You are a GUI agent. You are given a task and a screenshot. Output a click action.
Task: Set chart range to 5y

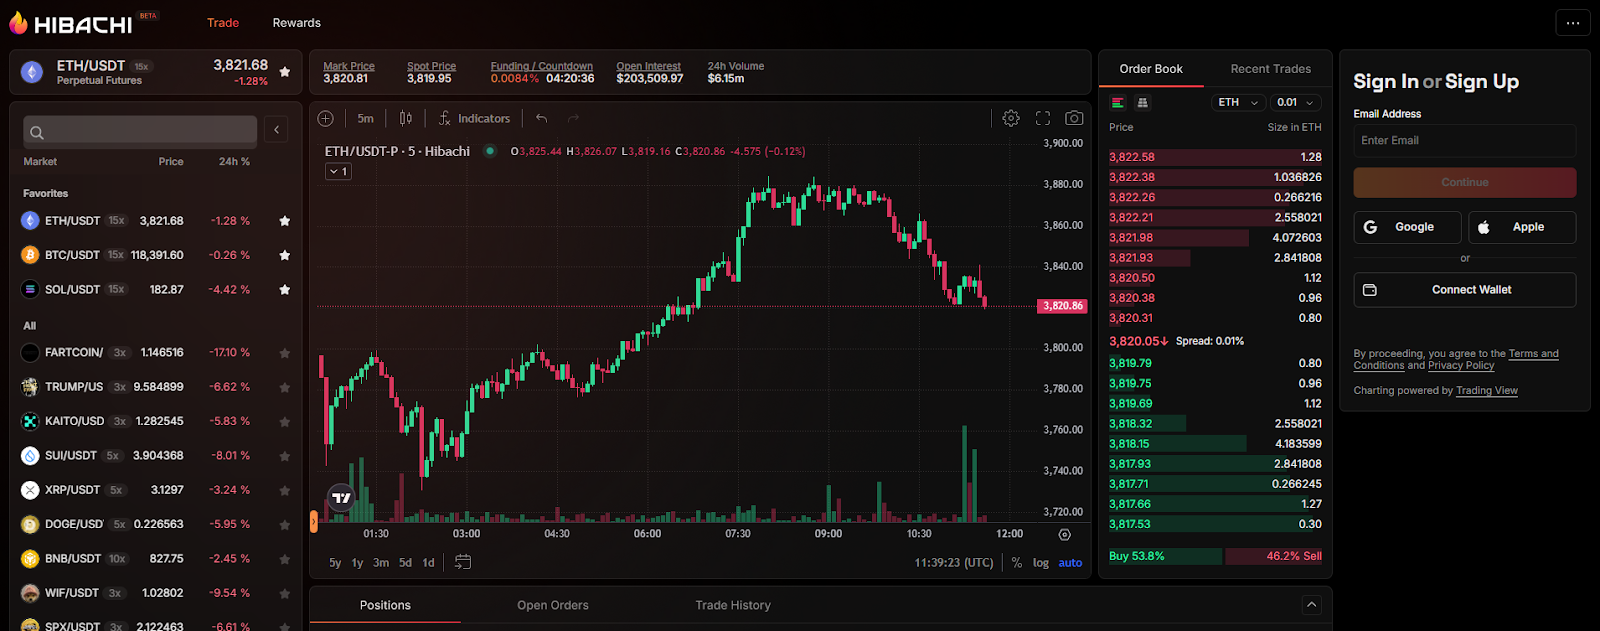tap(335, 563)
